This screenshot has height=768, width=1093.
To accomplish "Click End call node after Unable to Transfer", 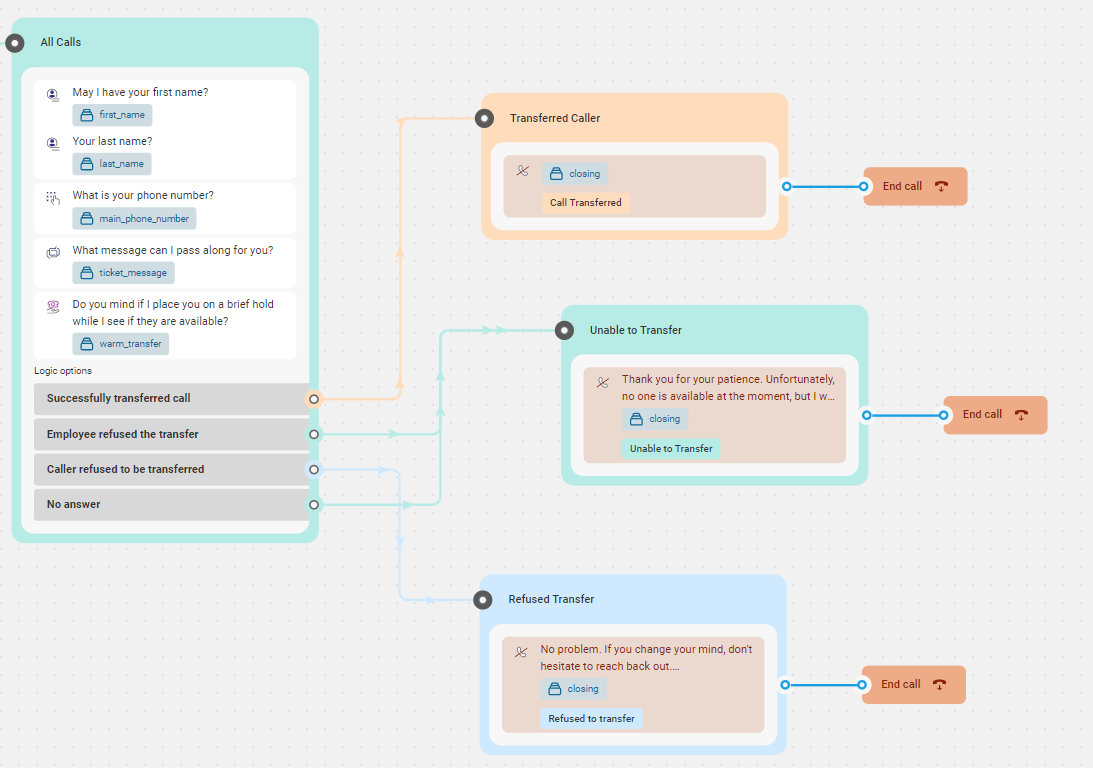I will click(995, 415).
